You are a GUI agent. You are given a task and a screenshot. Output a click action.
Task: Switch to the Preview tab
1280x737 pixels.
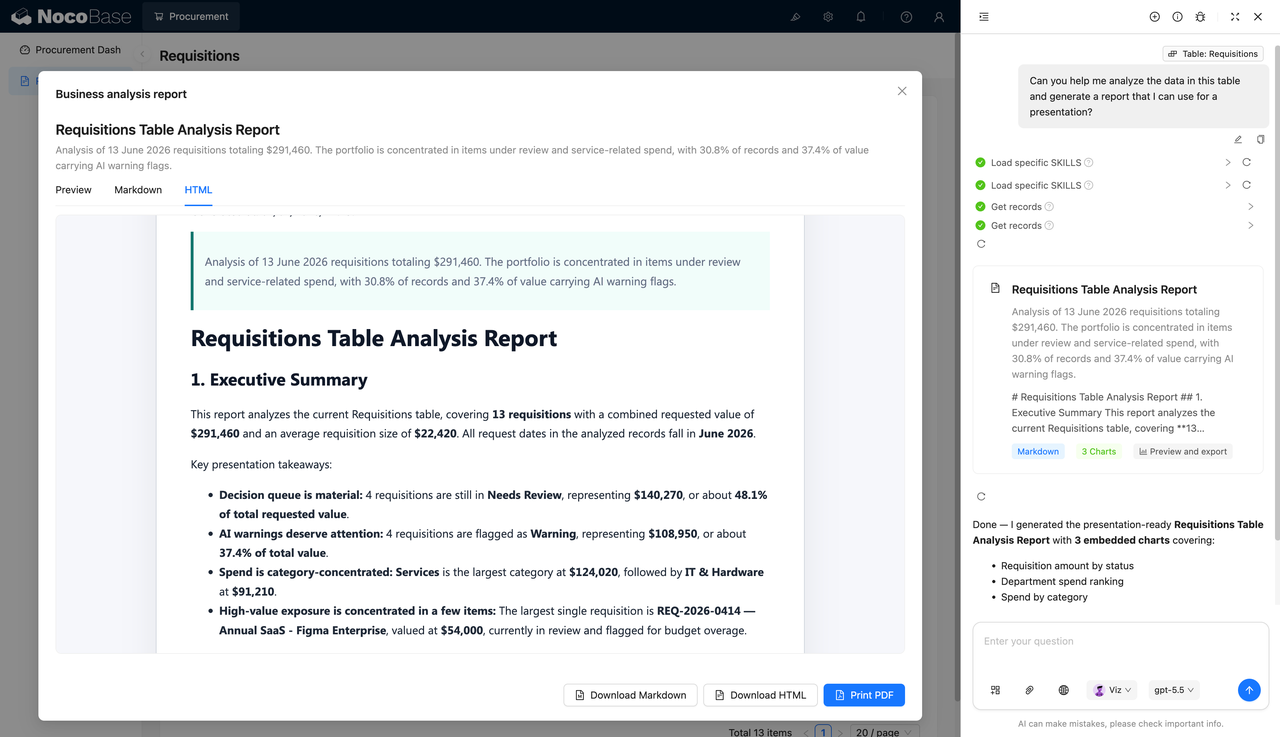[74, 190]
